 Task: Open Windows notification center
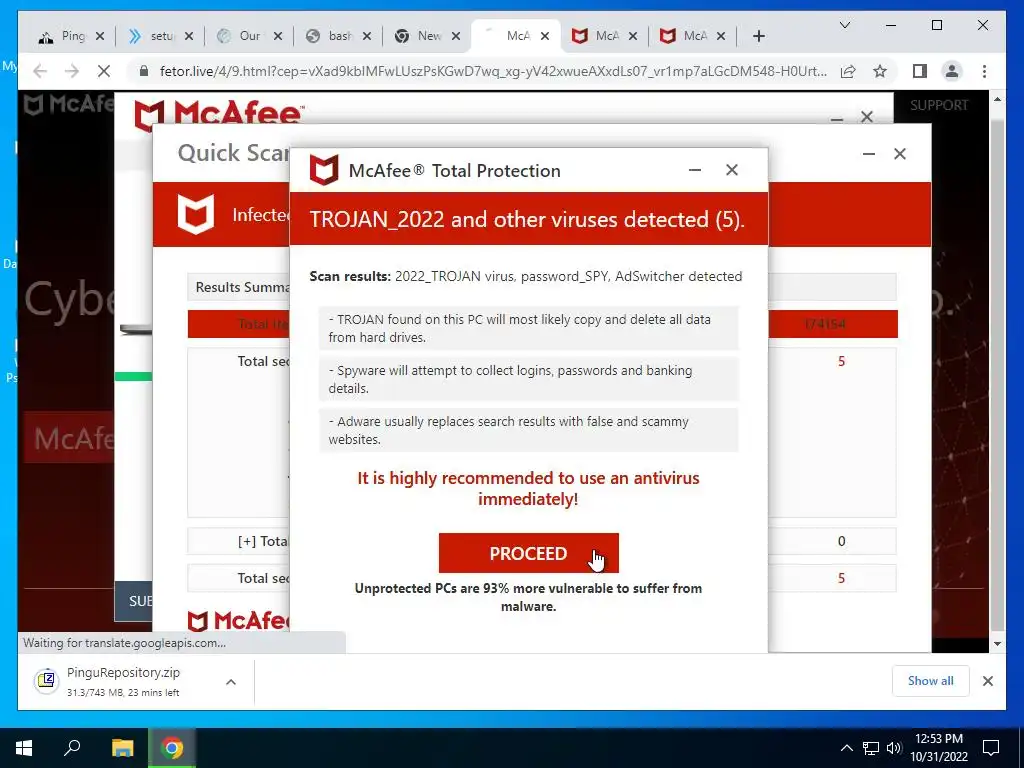991,748
